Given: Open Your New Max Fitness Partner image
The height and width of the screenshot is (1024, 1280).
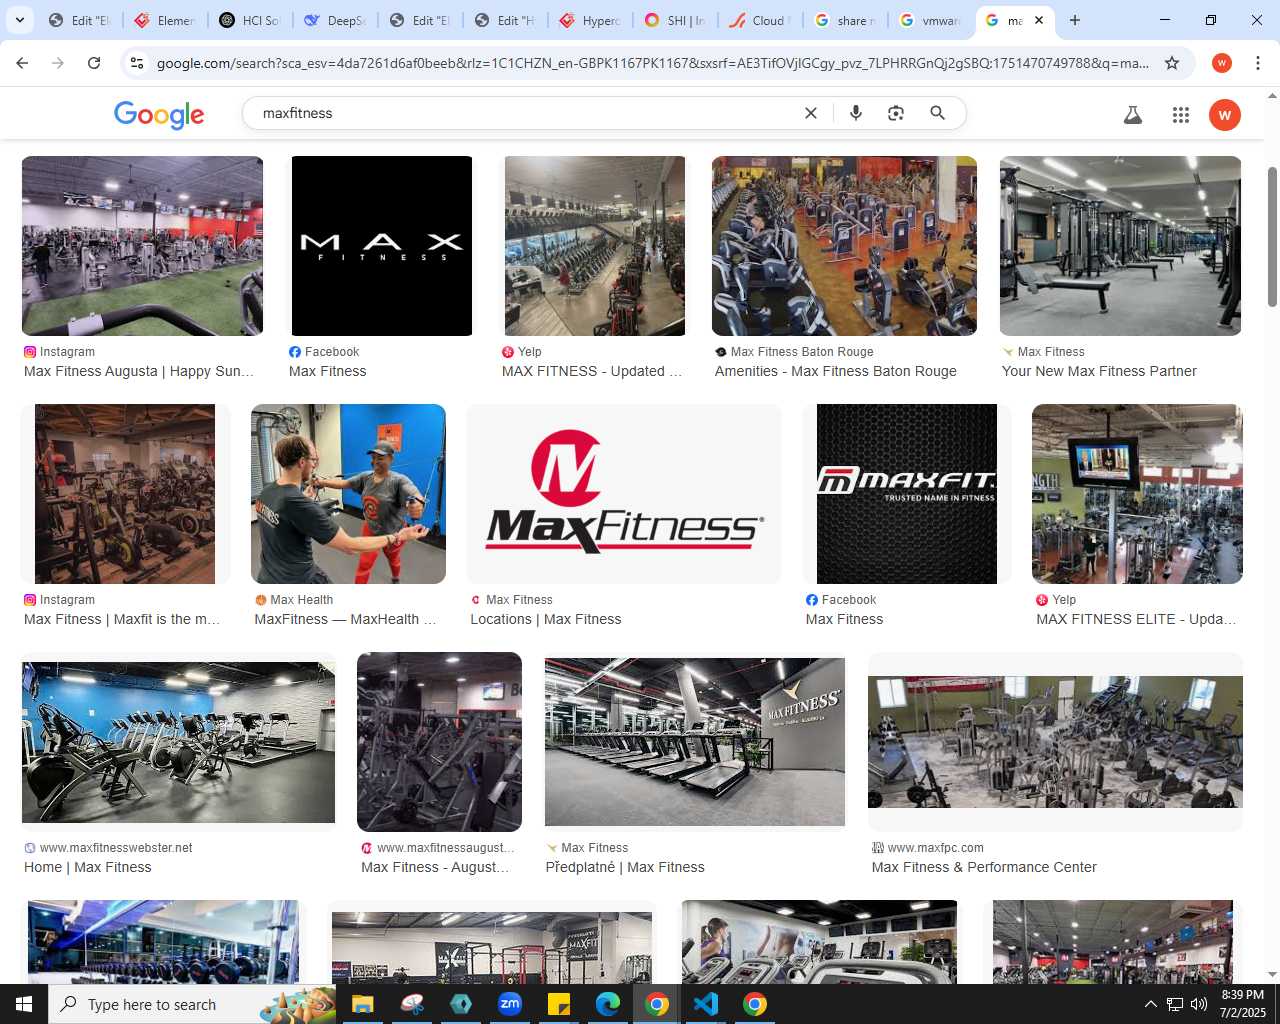Looking at the screenshot, I should [1120, 246].
